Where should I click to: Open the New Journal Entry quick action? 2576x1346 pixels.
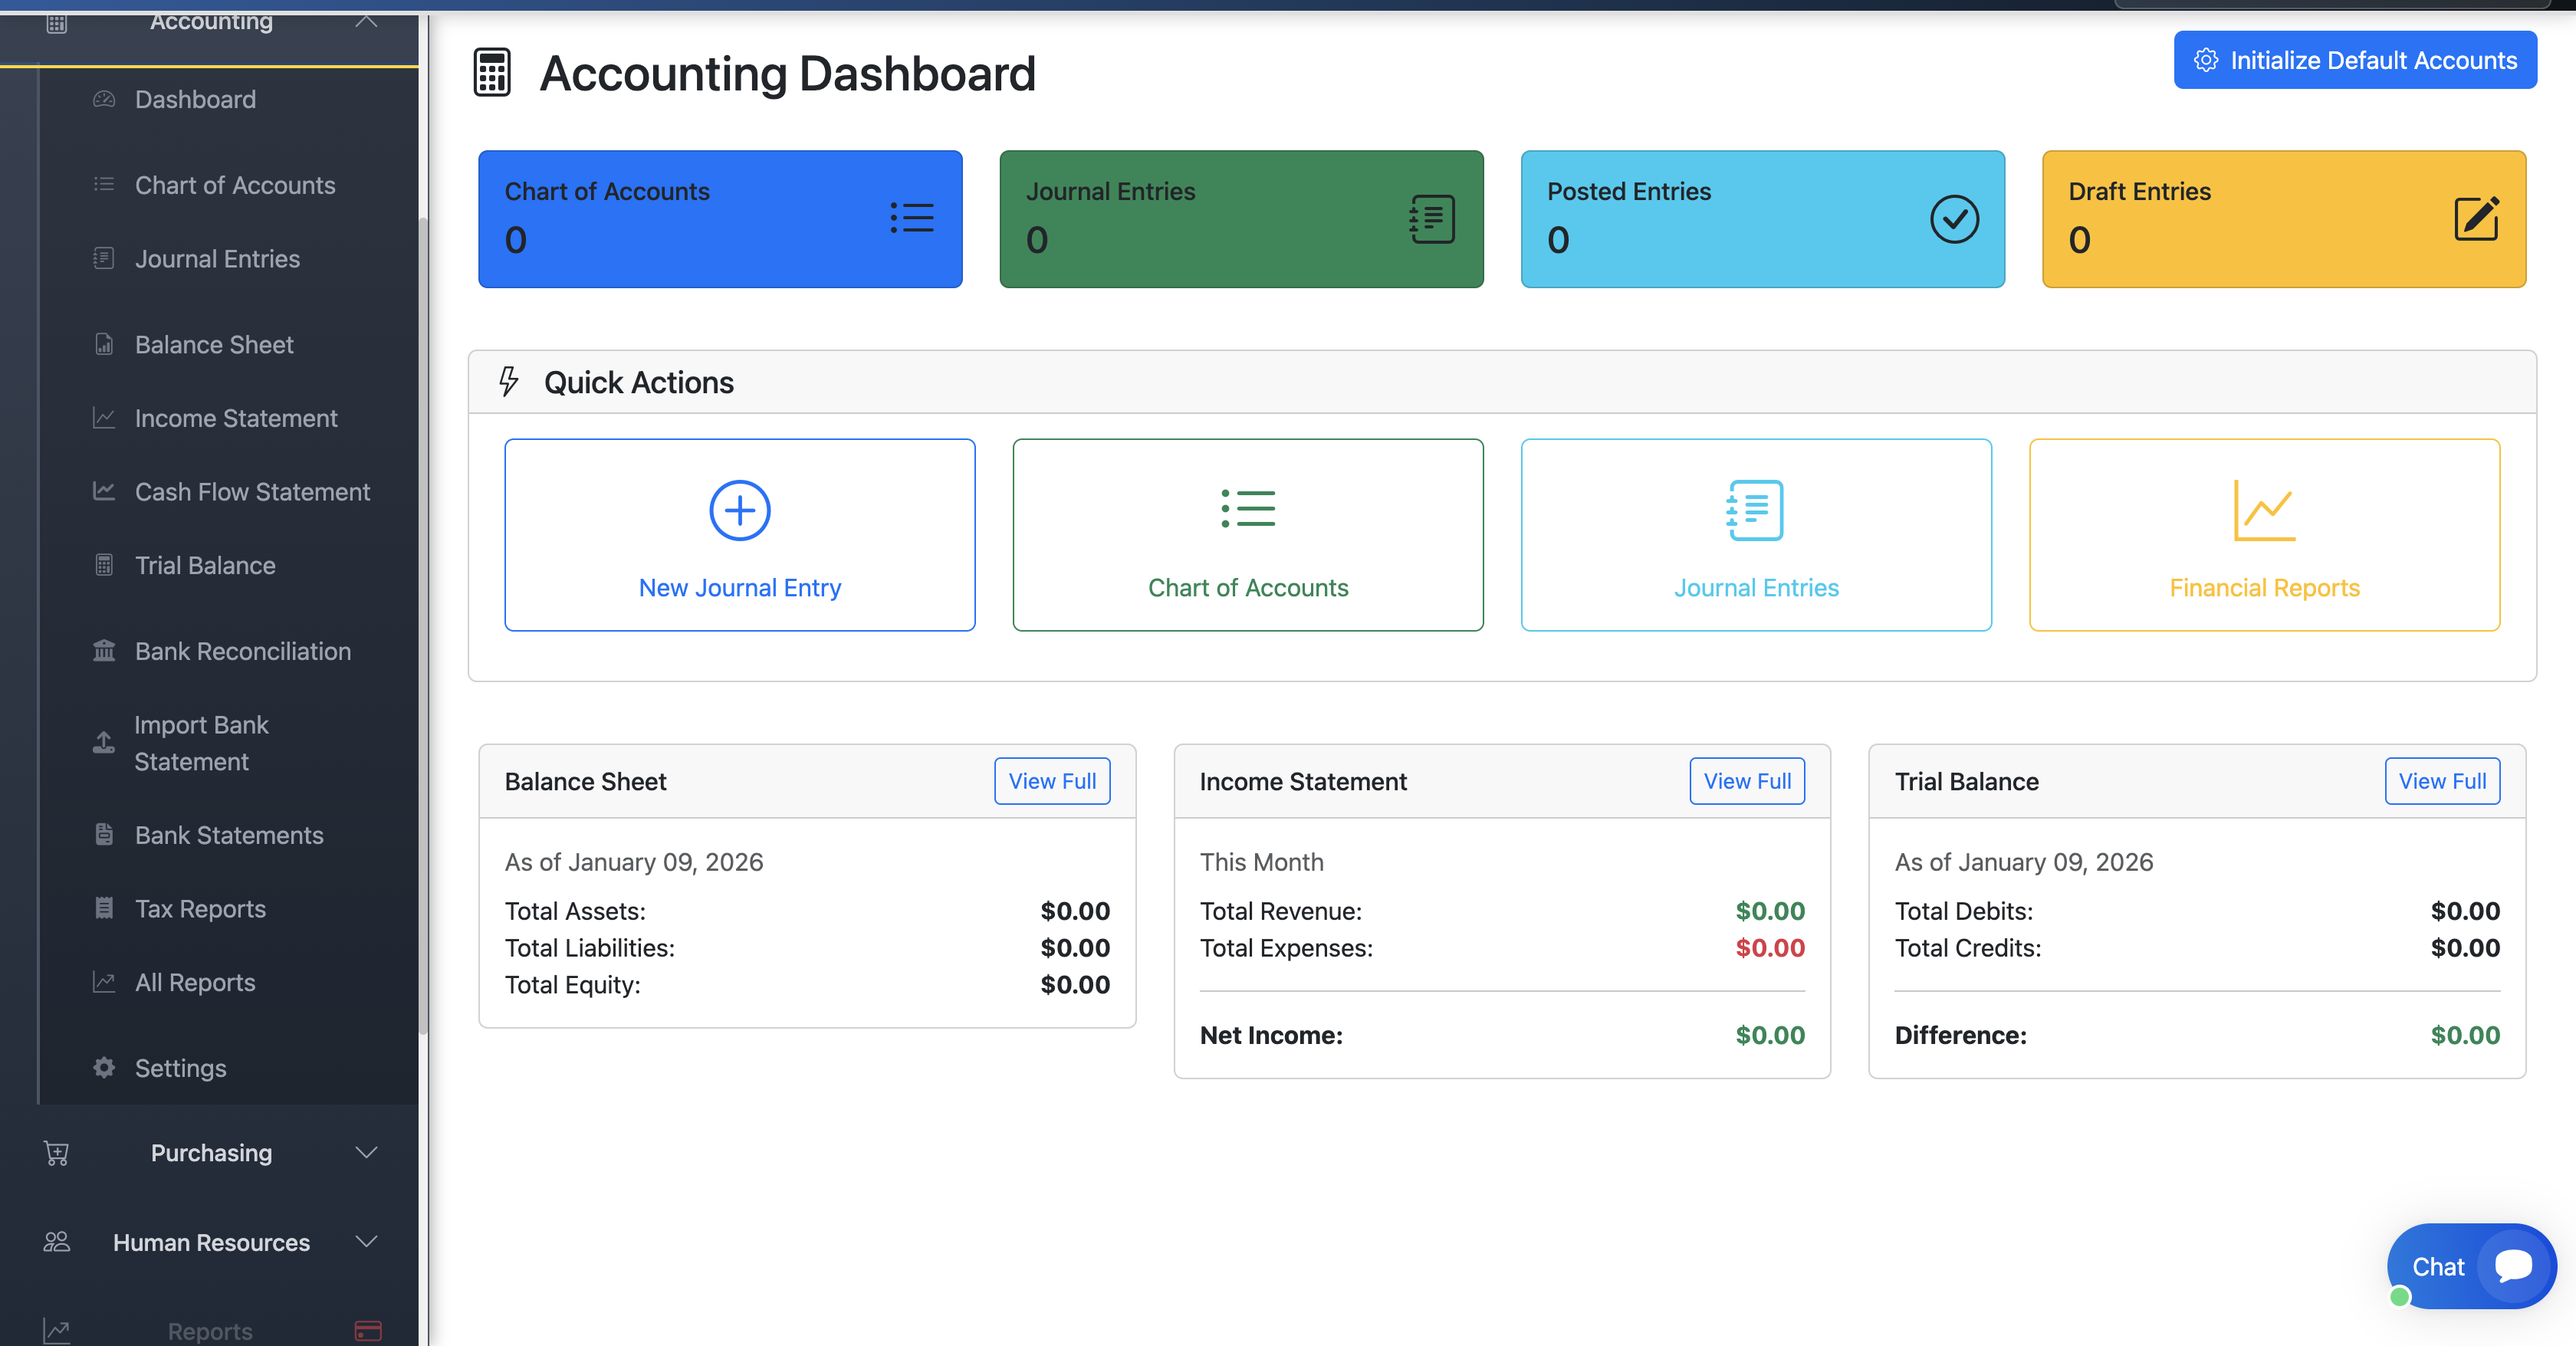pos(739,535)
